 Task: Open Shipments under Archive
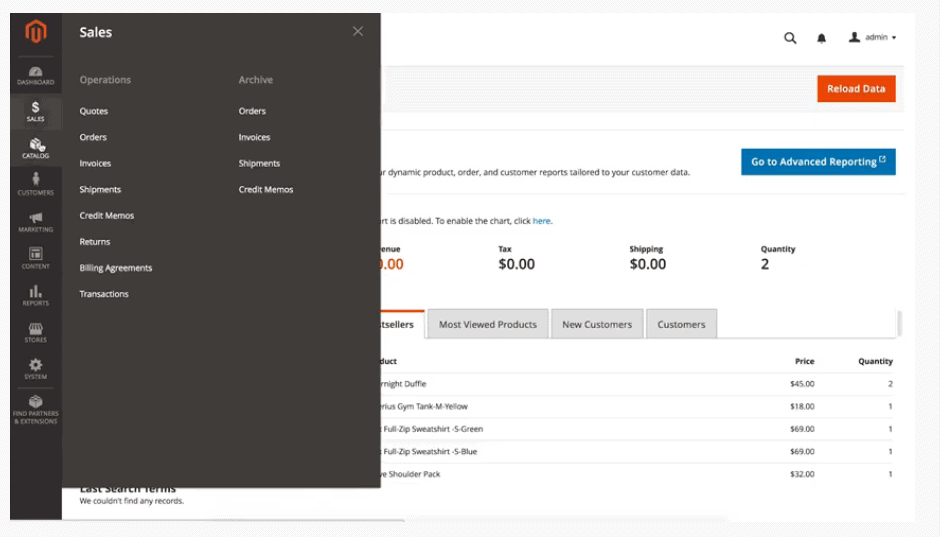(x=259, y=163)
